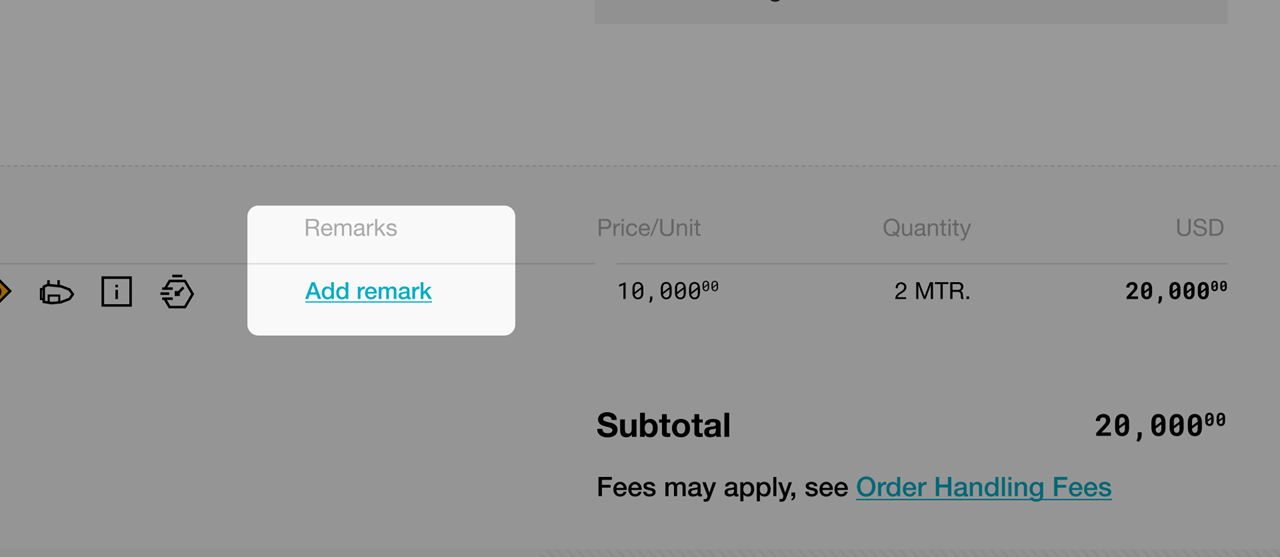Select the 10,000.00 unit price value
This screenshot has width=1280, height=557.
tap(667, 291)
